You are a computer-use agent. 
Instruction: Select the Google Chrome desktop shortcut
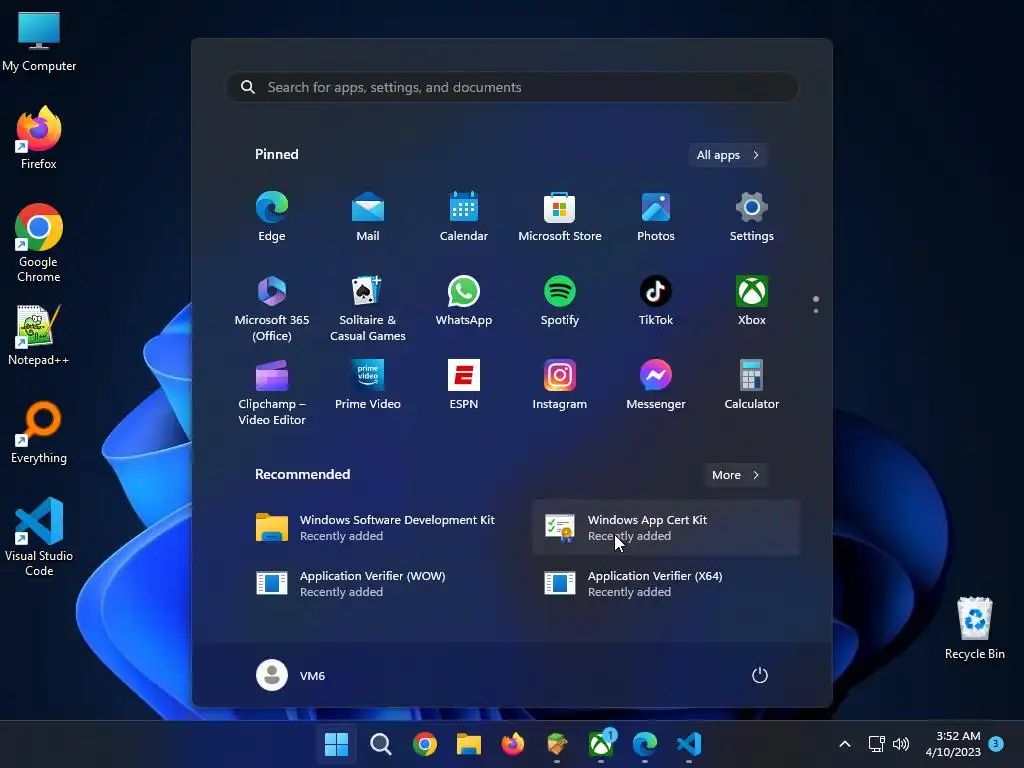(39, 243)
